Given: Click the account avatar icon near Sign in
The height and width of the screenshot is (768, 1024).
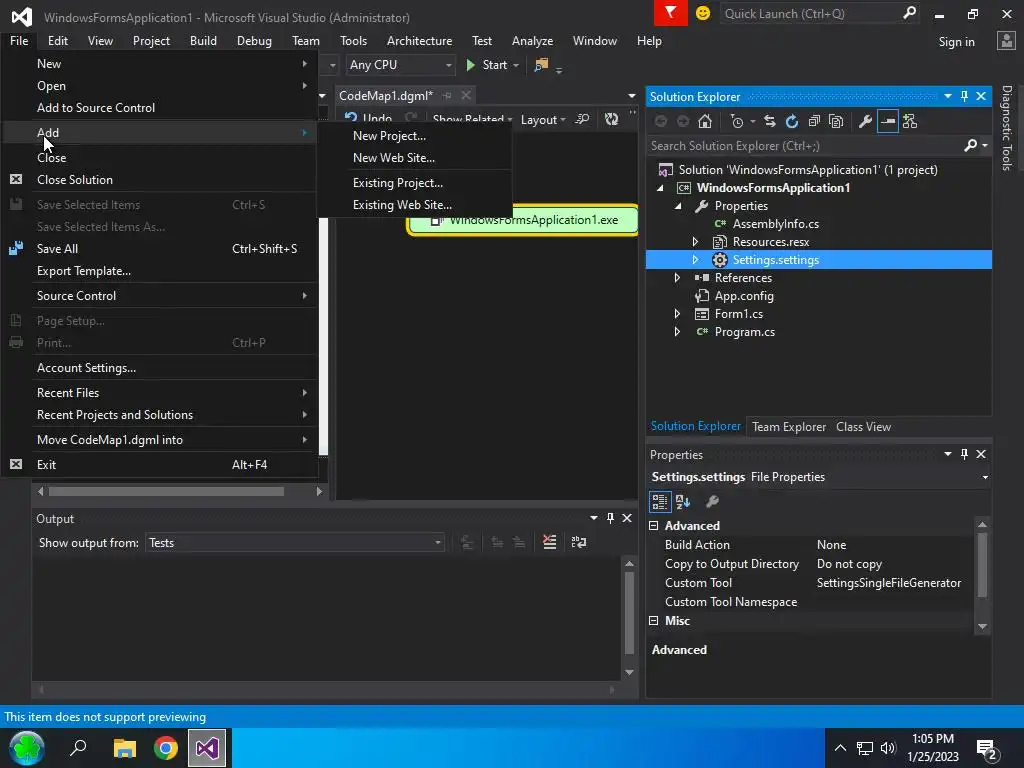Looking at the screenshot, I should 1006,40.
